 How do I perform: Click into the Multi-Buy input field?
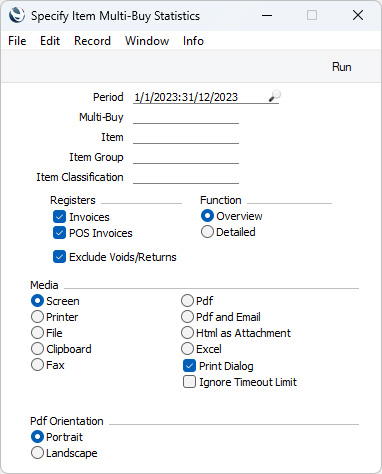[x=186, y=117]
